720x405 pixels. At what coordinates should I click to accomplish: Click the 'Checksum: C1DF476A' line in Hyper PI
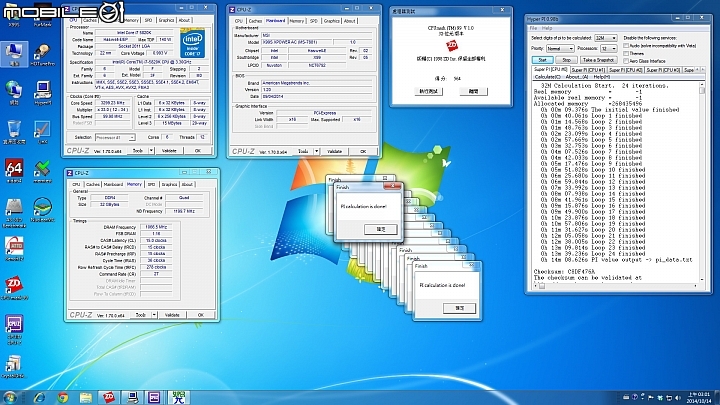point(564,272)
